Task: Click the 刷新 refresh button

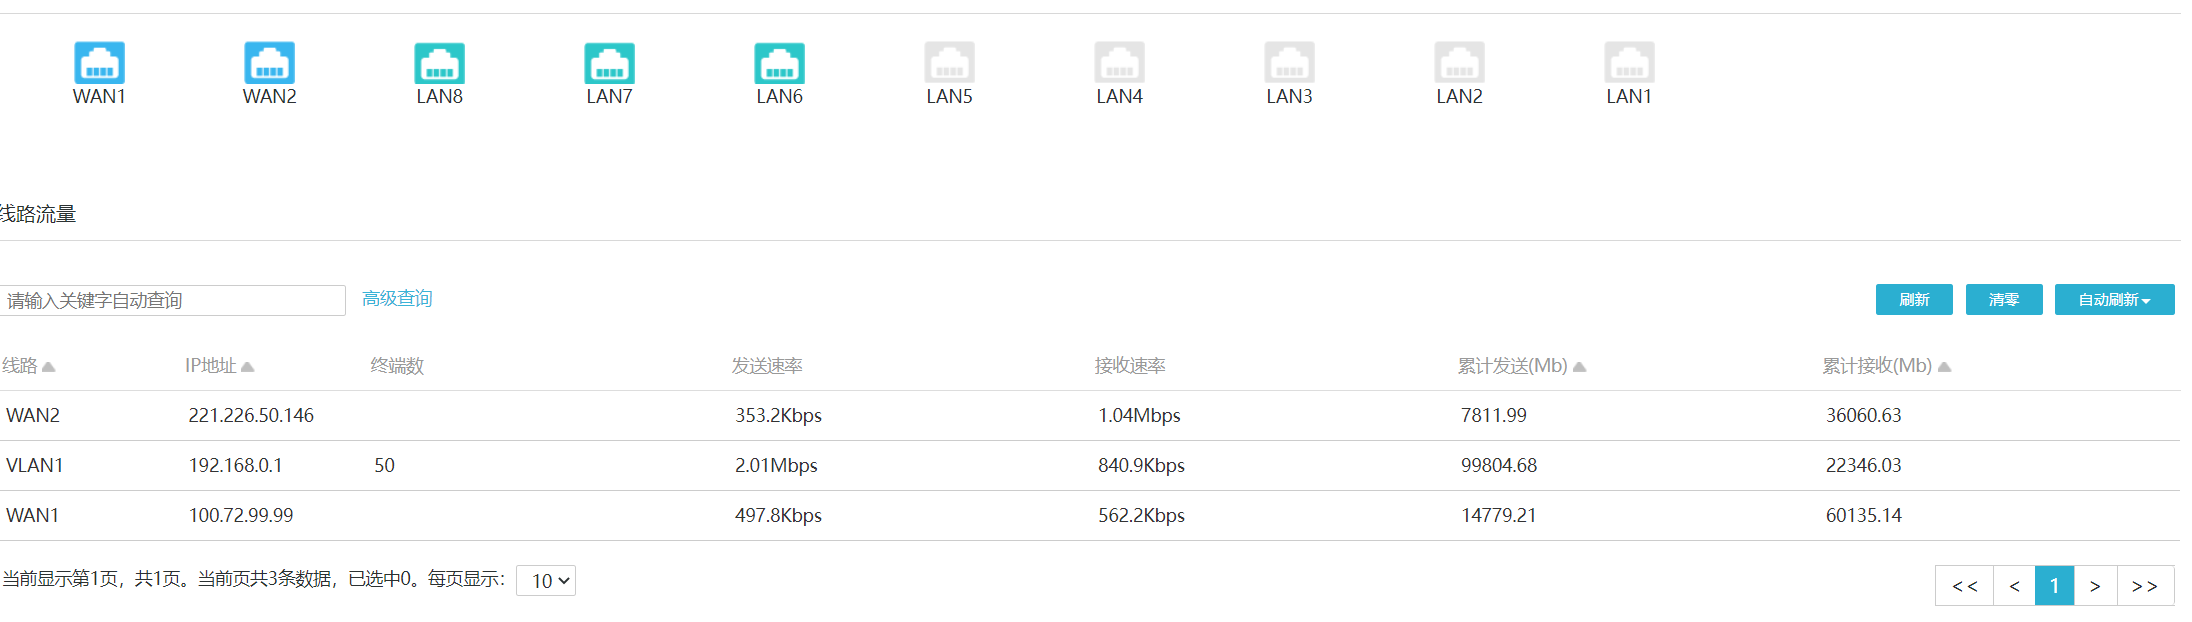Action: click(x=1914, y=300)
